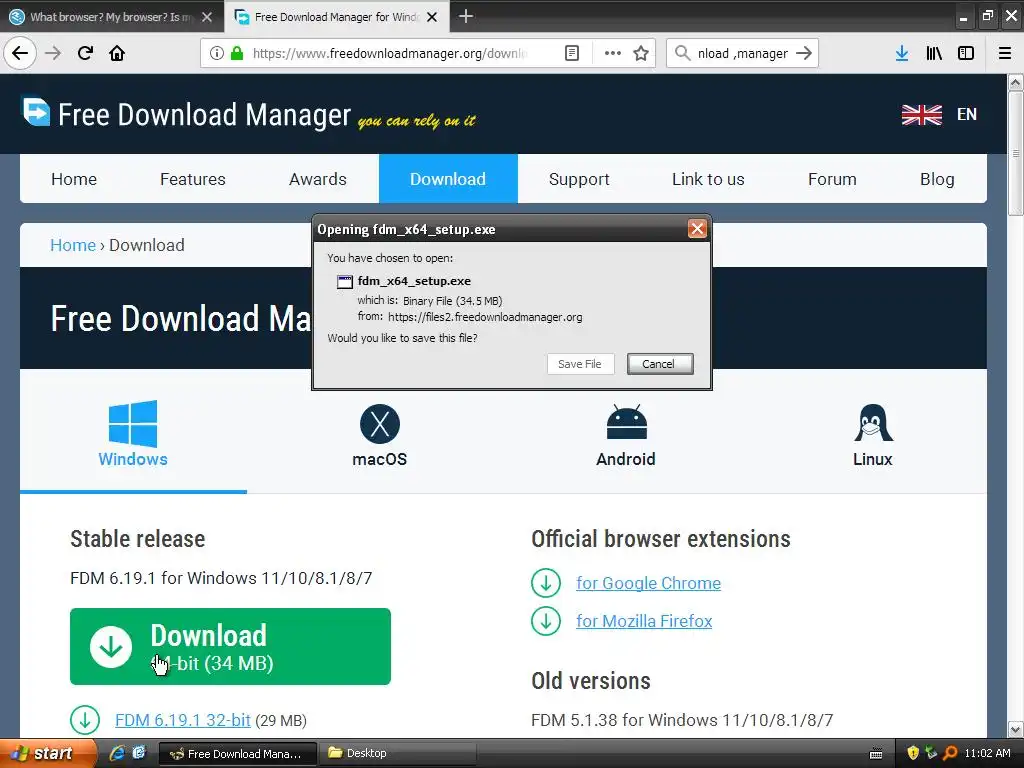Open the on-screen keyboard tray icon

click(x=876, y=754)
